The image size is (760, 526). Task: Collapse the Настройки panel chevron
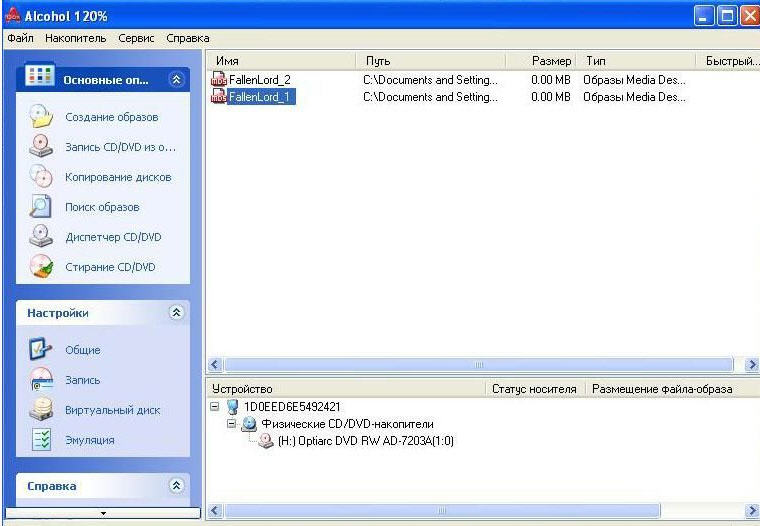tap(176, 313)
